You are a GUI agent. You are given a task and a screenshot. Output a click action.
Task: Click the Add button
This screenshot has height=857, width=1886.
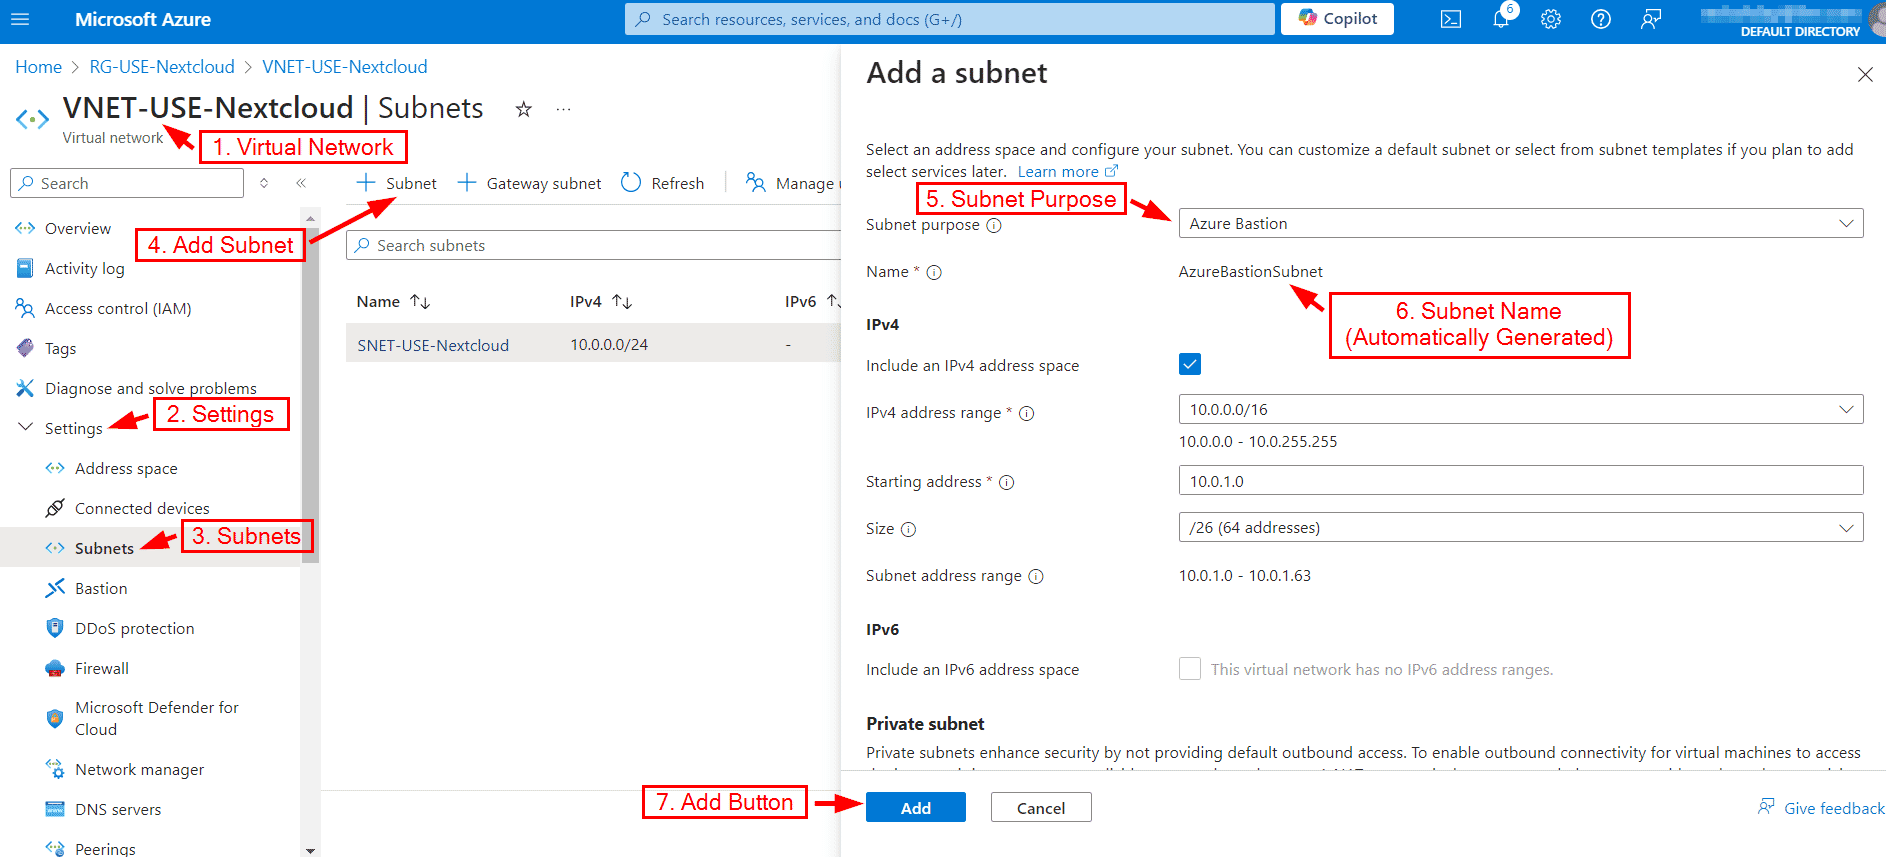point(916,807)
